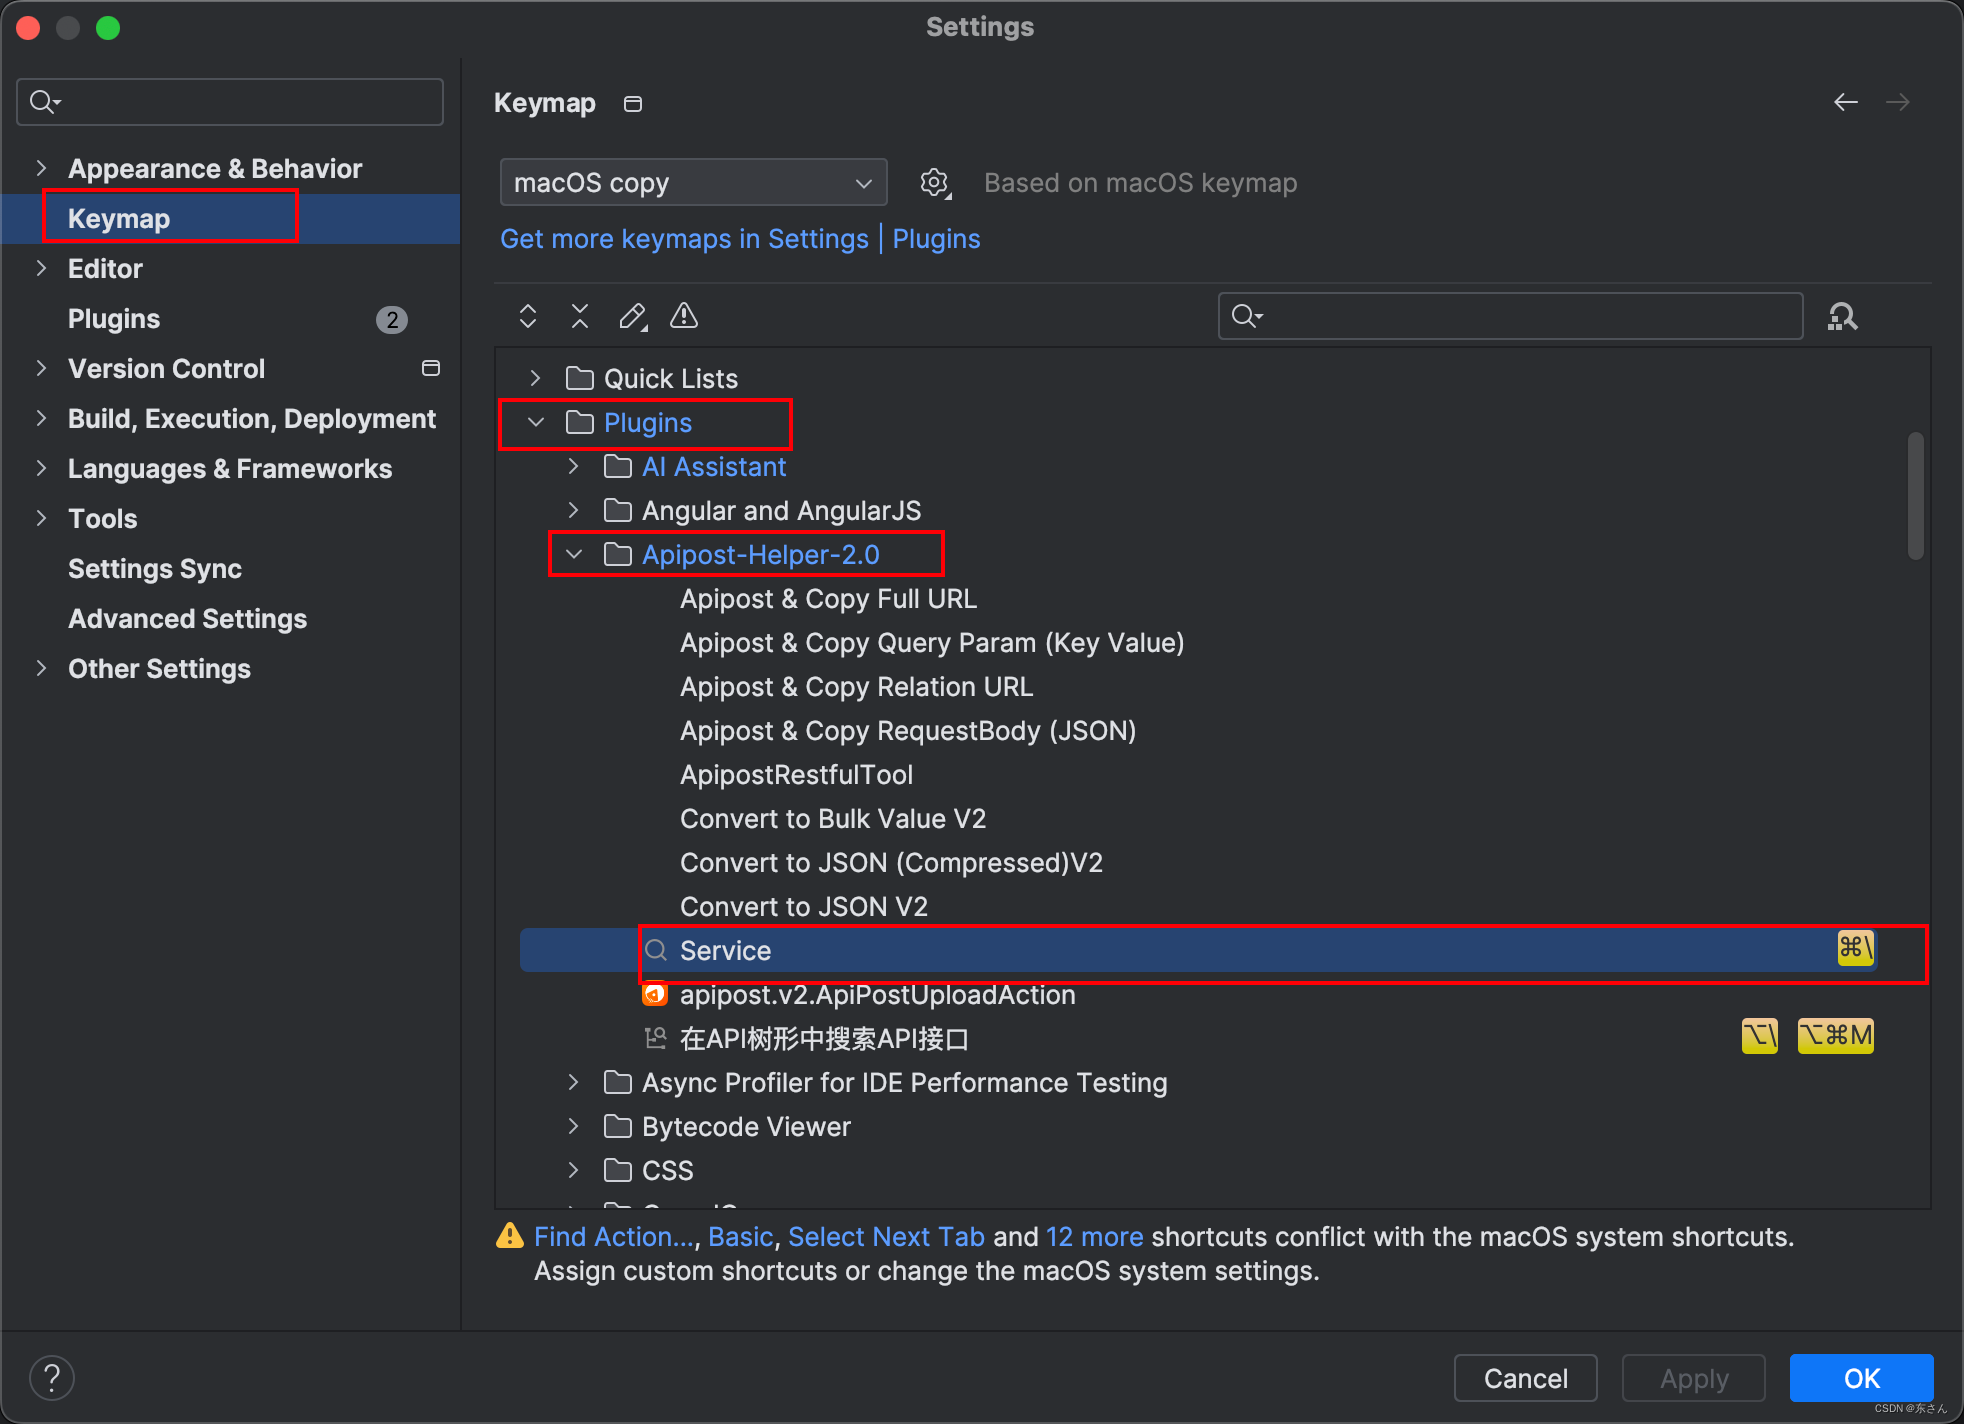The image size is (1964, 1424).
Task: Open Get more keymaps in Settings link
Action: [684, 239]
